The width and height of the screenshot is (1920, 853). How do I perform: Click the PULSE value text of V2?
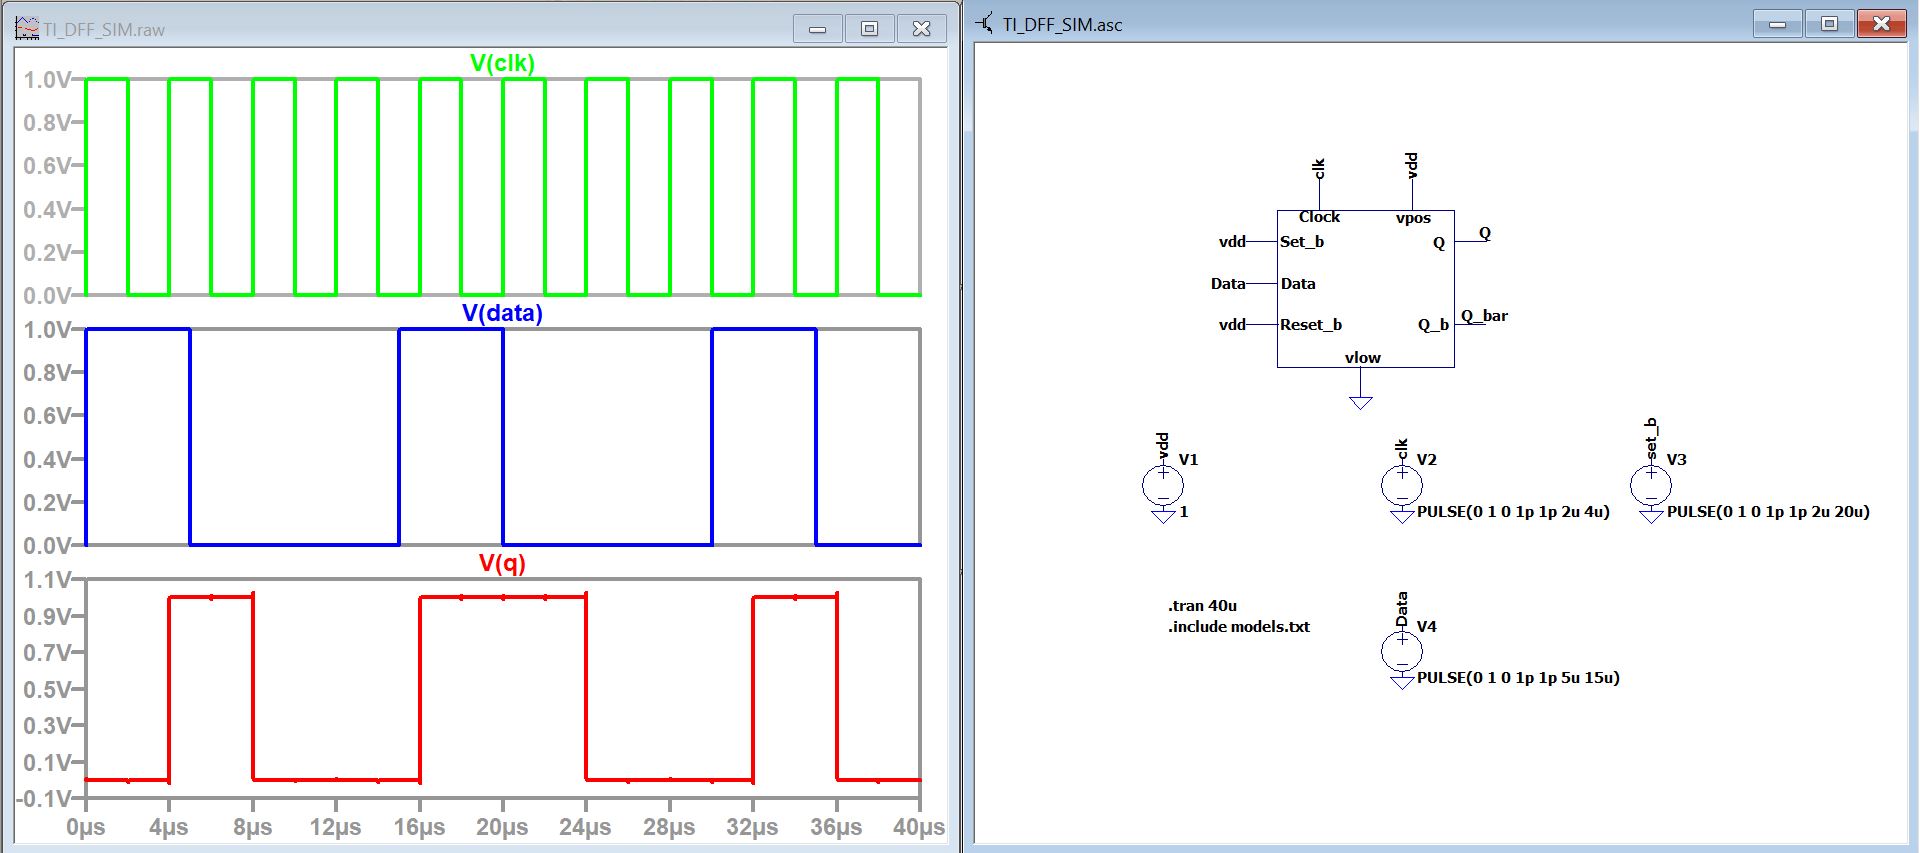1512,512
